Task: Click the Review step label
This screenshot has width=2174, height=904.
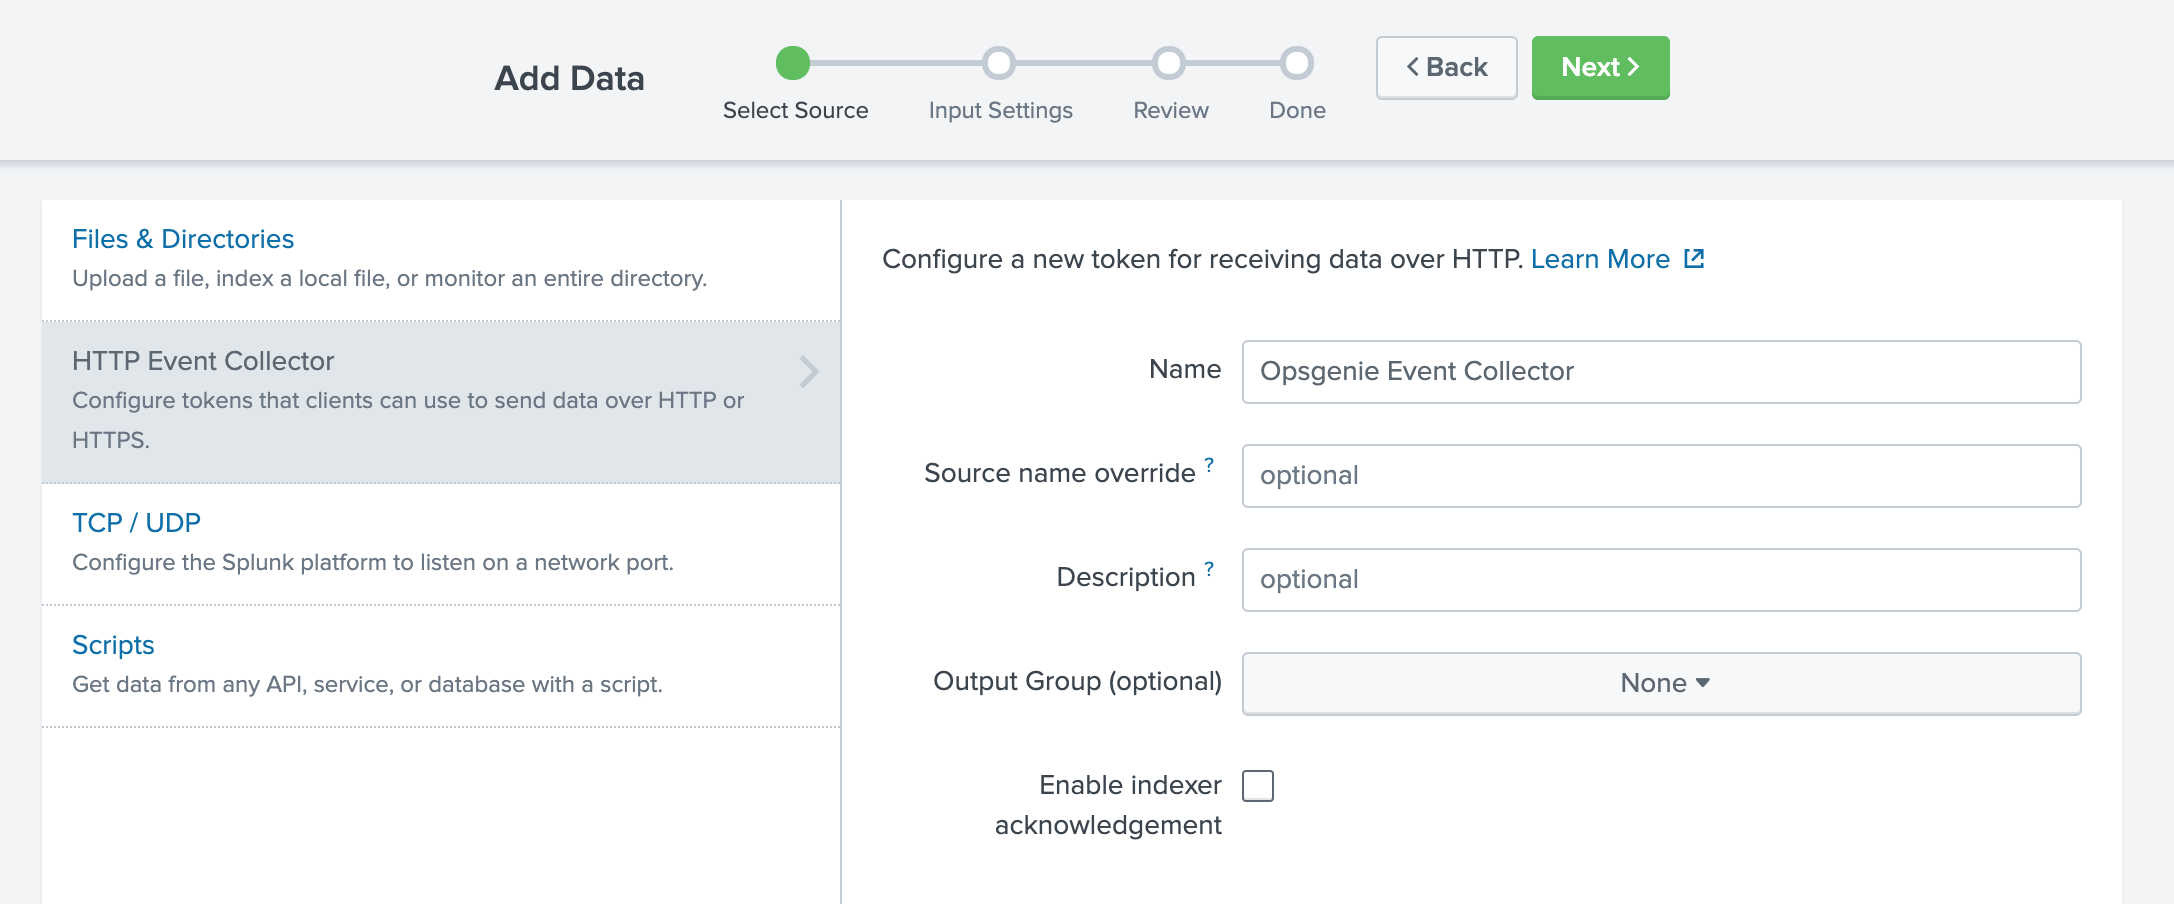Action: coord(1170,110)
